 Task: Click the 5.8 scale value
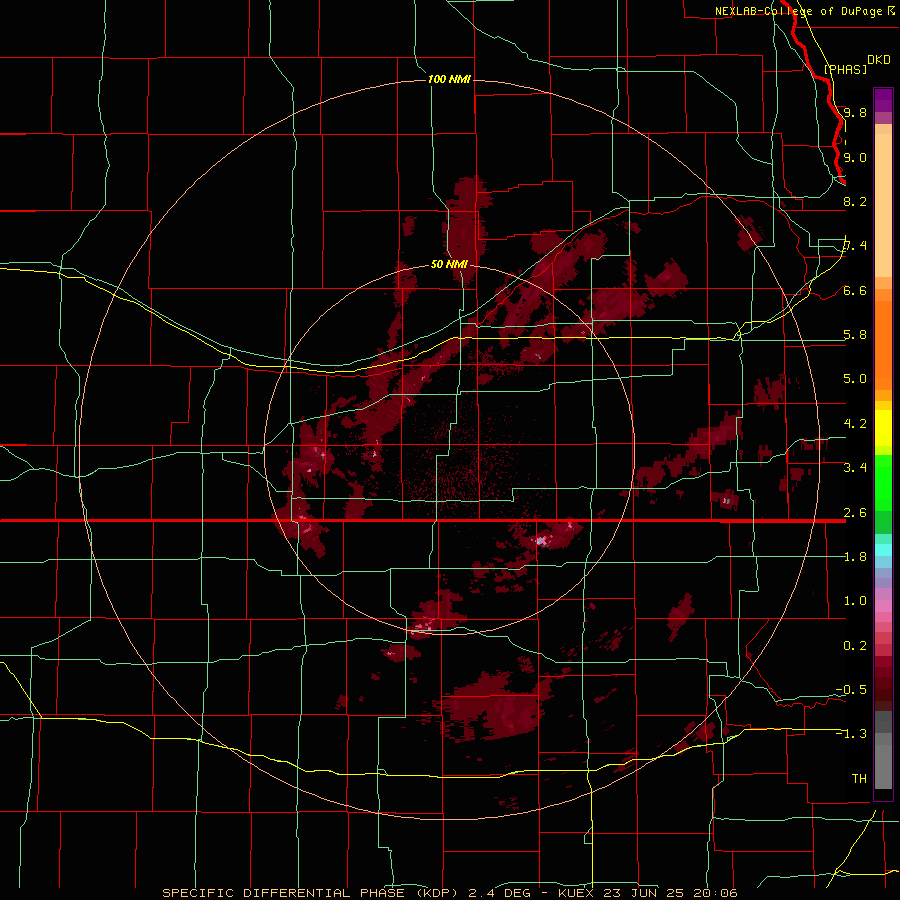[x=855, y=335]
